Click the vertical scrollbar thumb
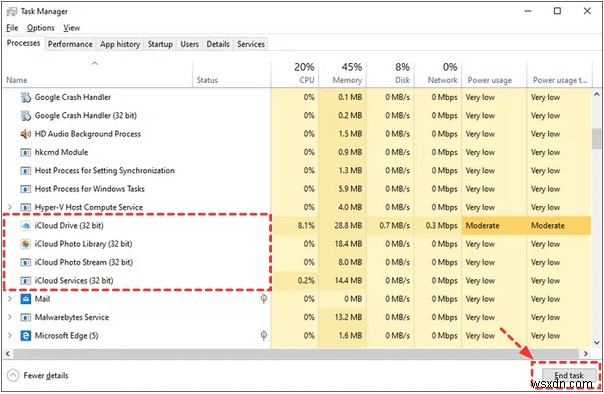The width and height of the screenshot is (604, 394). click(x=597, y=139)
